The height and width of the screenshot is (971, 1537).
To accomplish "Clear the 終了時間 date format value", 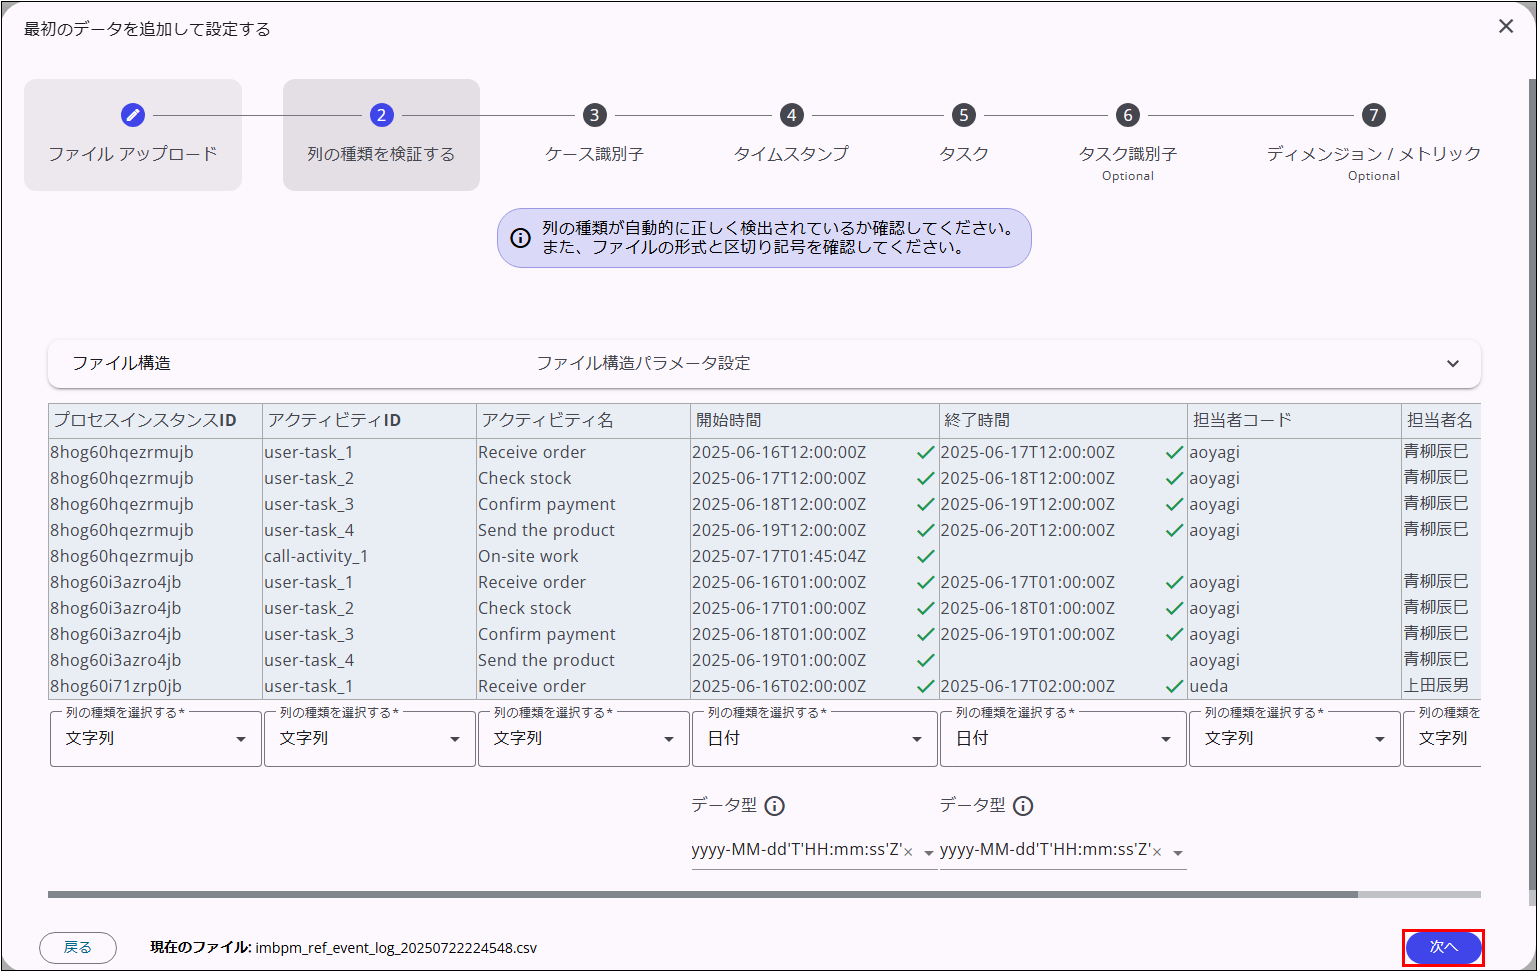I will (x=1157, y=853).
